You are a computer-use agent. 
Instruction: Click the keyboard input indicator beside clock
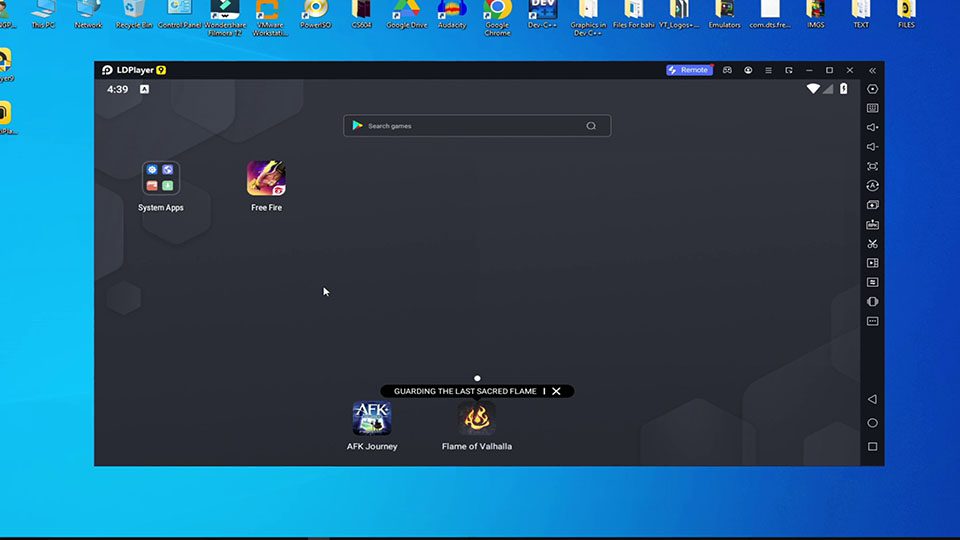coord(144,89)
